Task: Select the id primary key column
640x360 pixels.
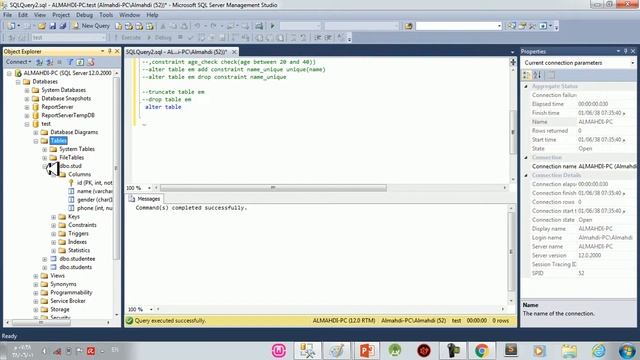Action: [94, 183]
